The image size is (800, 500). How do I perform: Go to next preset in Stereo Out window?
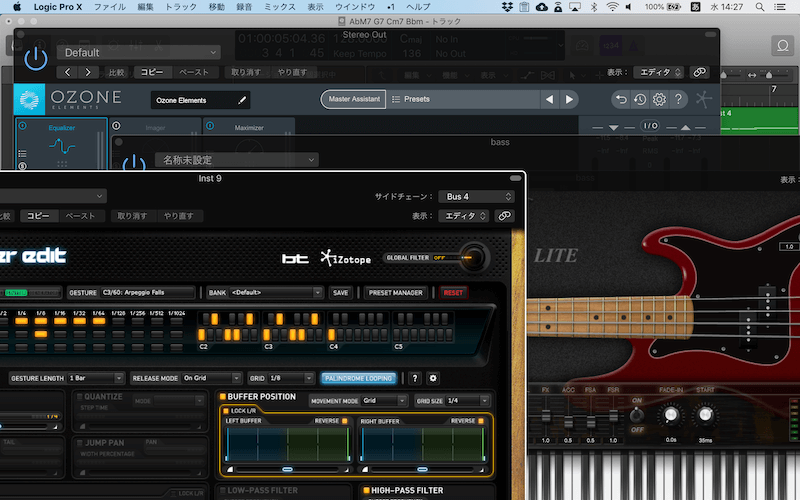click(x=88, y=72)
